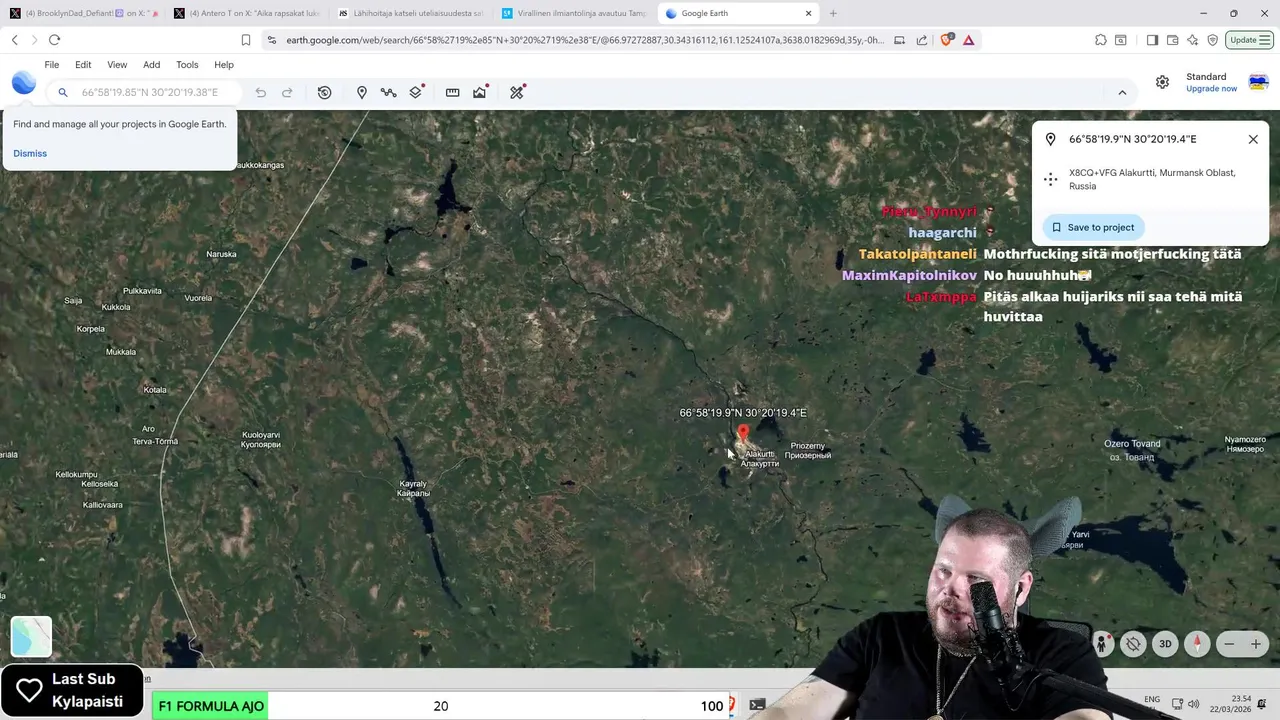Viewport: 1280px width, 720px height.
Task: Open the Google Earth home logo
Action: pyautogui.click(x=24, y=83)
